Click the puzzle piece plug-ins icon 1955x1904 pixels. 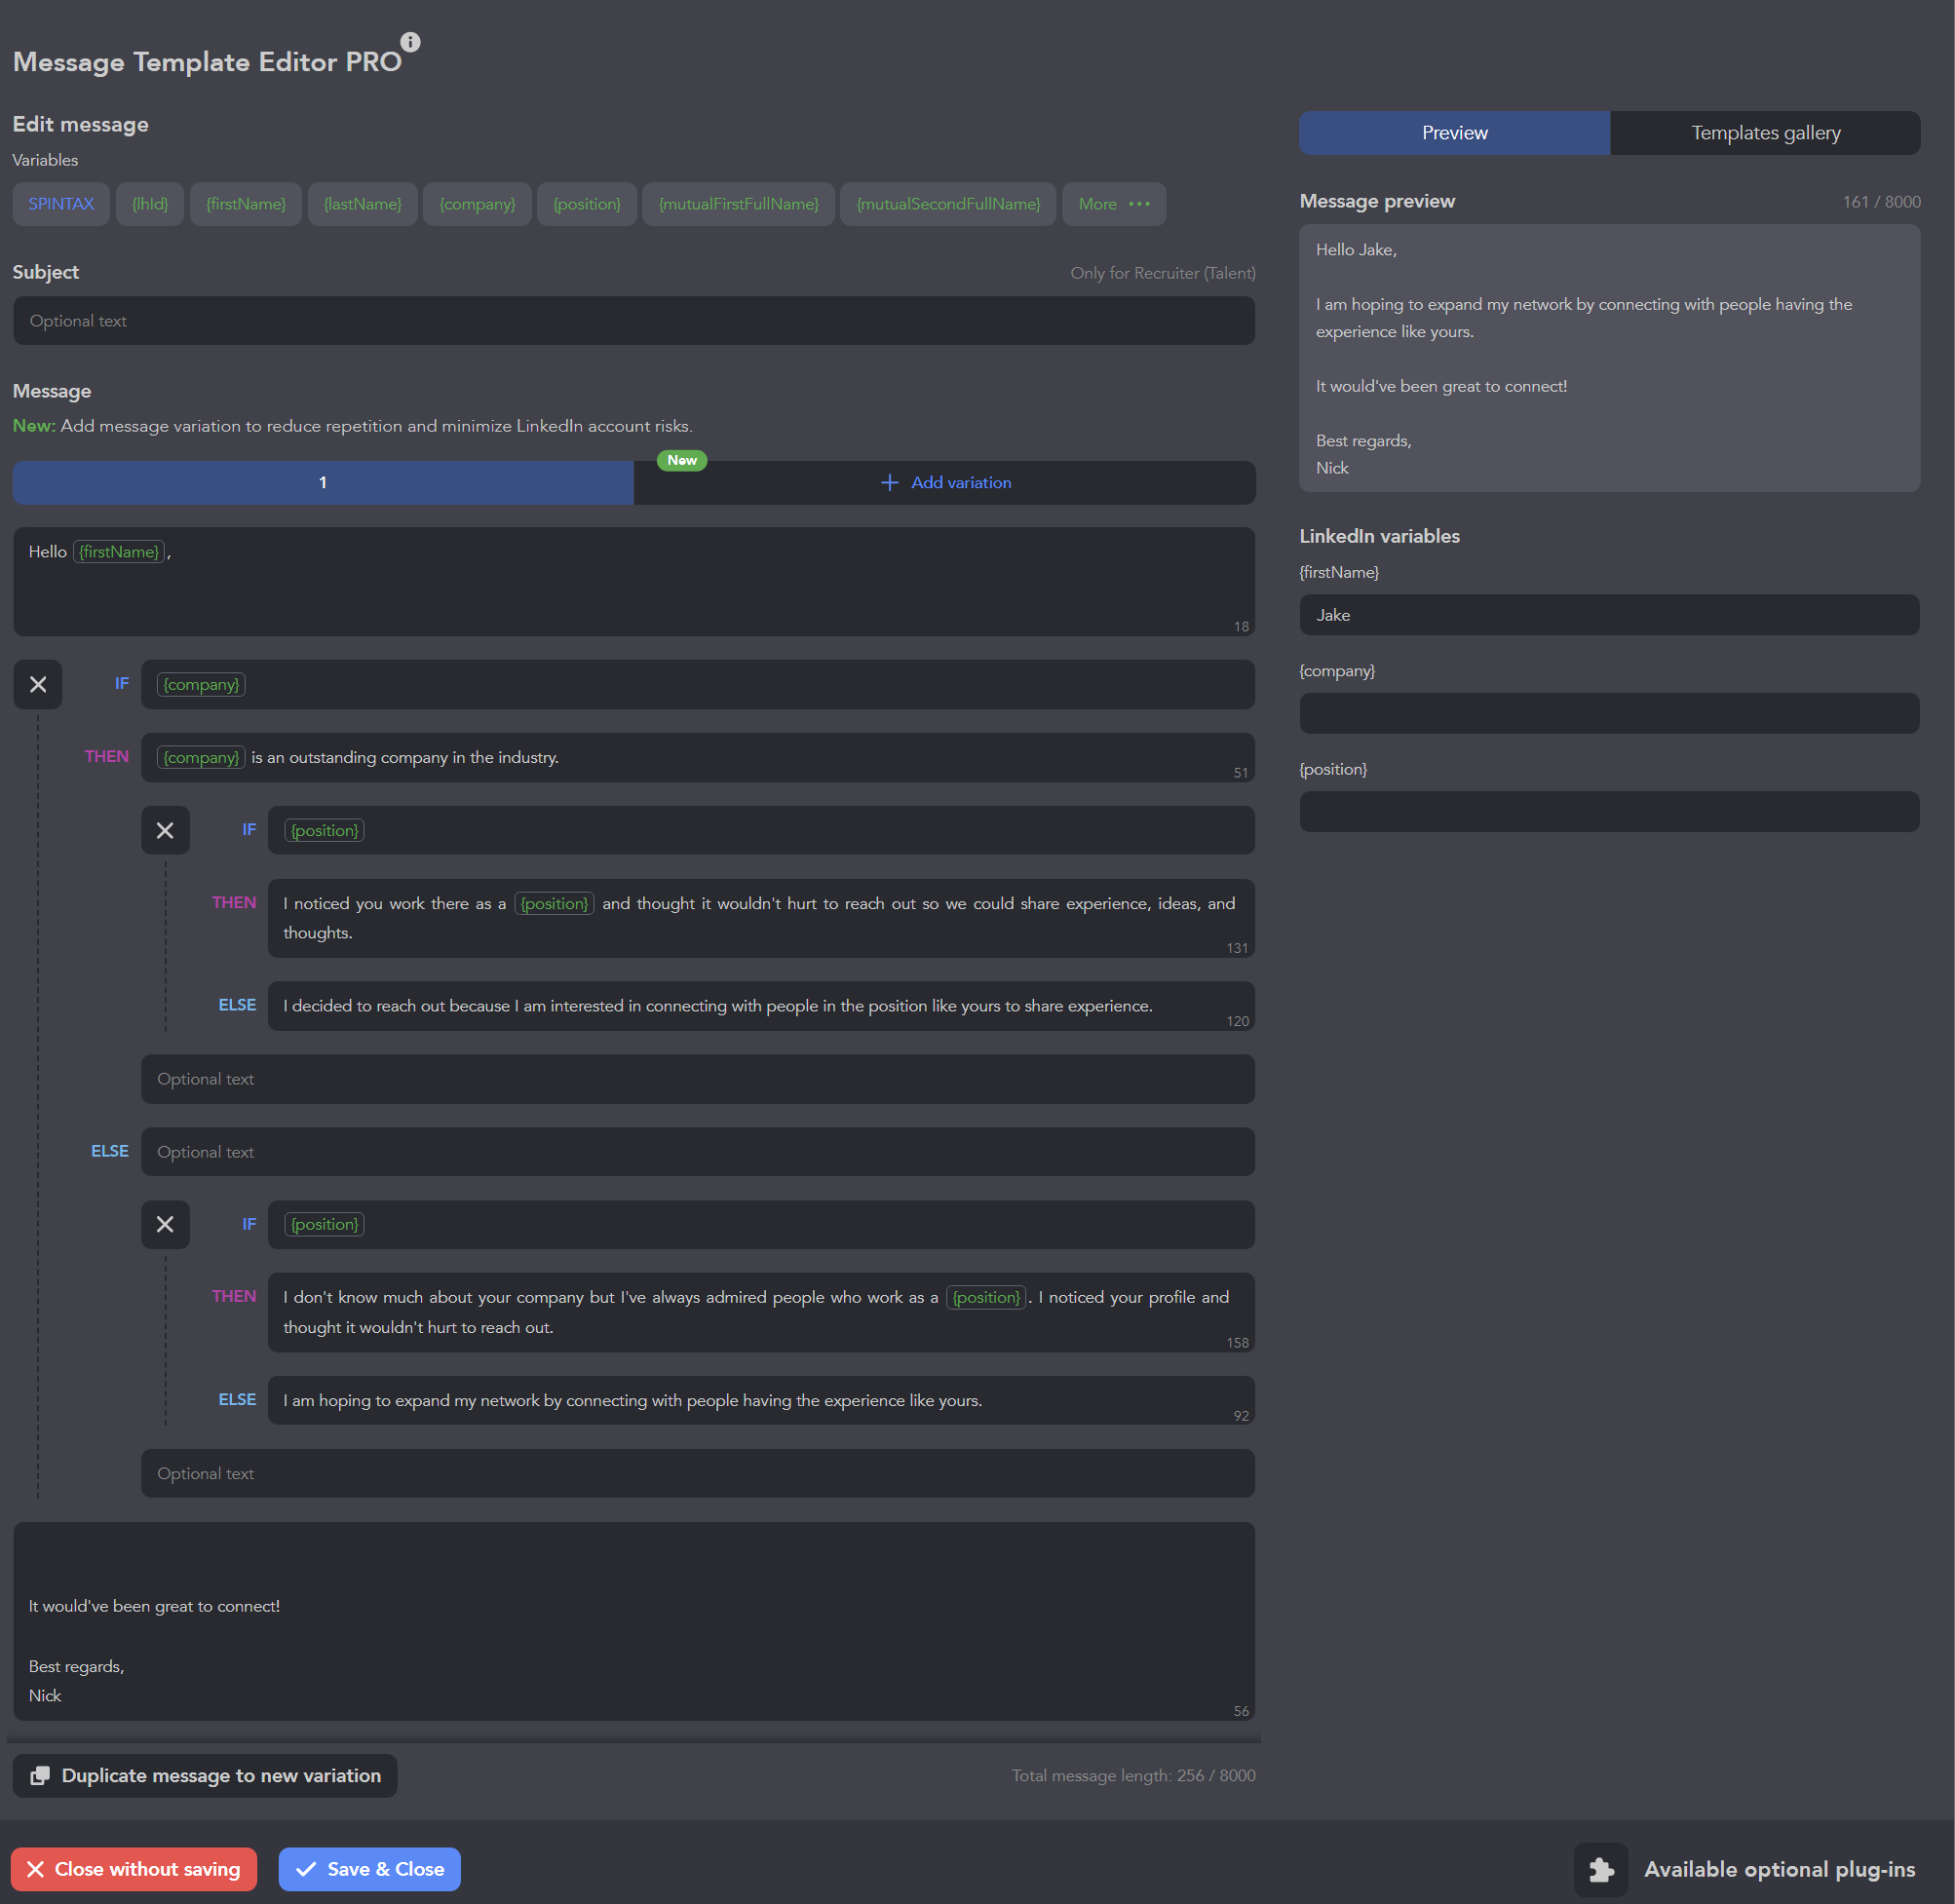[1600, 1870]
